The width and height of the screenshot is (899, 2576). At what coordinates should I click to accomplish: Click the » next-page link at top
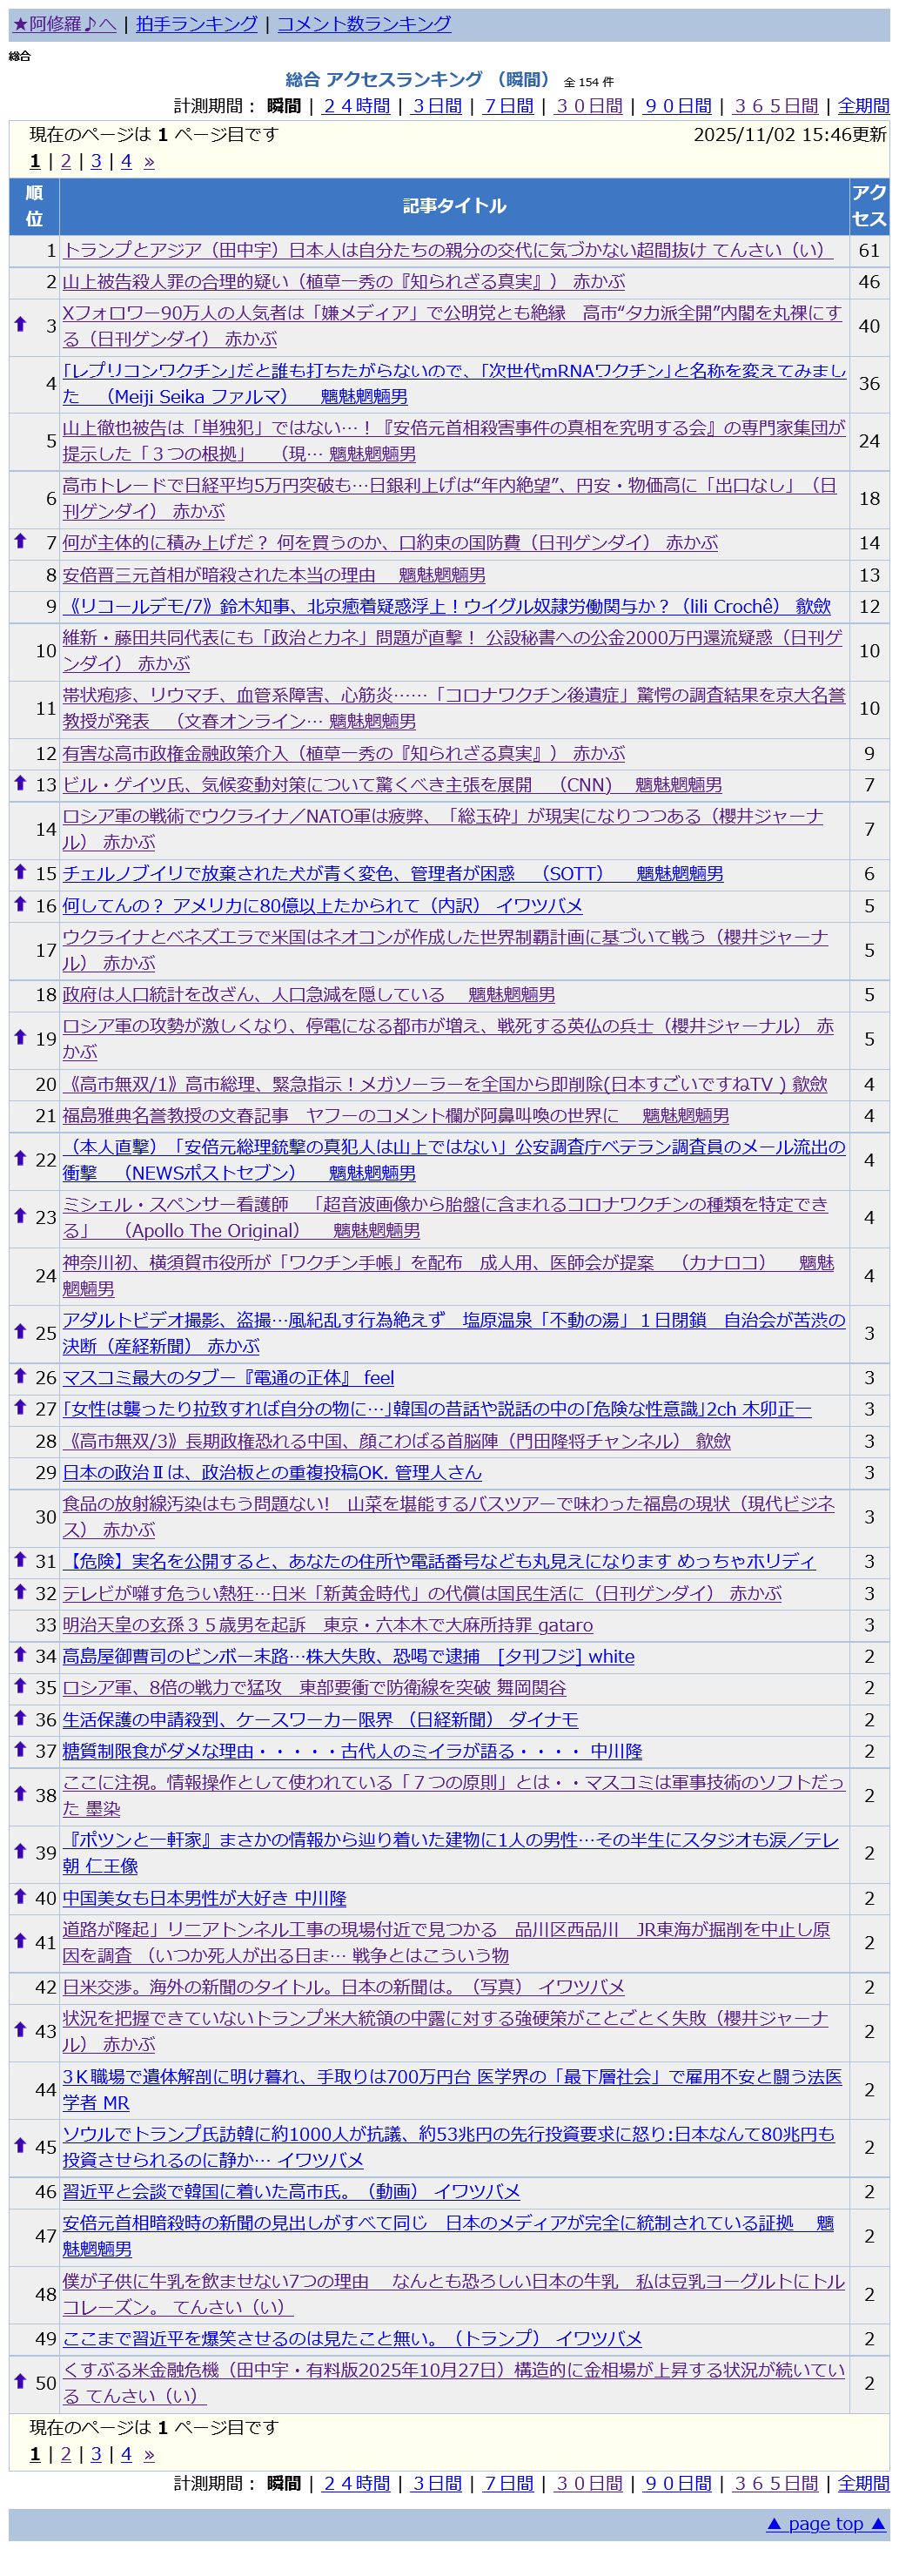pyautogui.click(x=149, y=161)
